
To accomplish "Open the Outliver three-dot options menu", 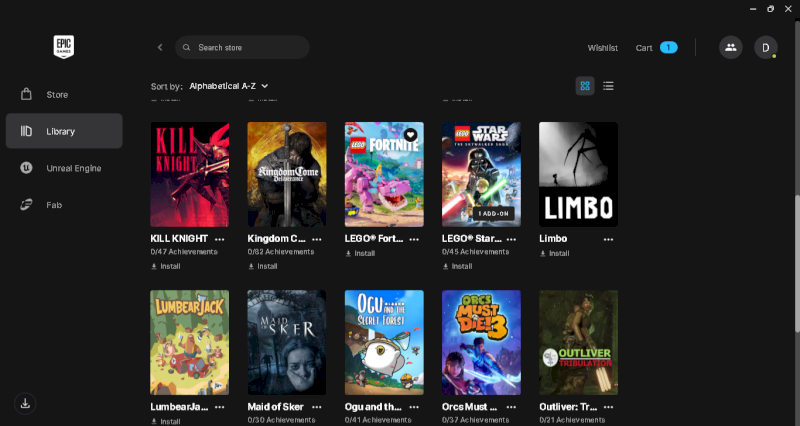I will (609, 407).
